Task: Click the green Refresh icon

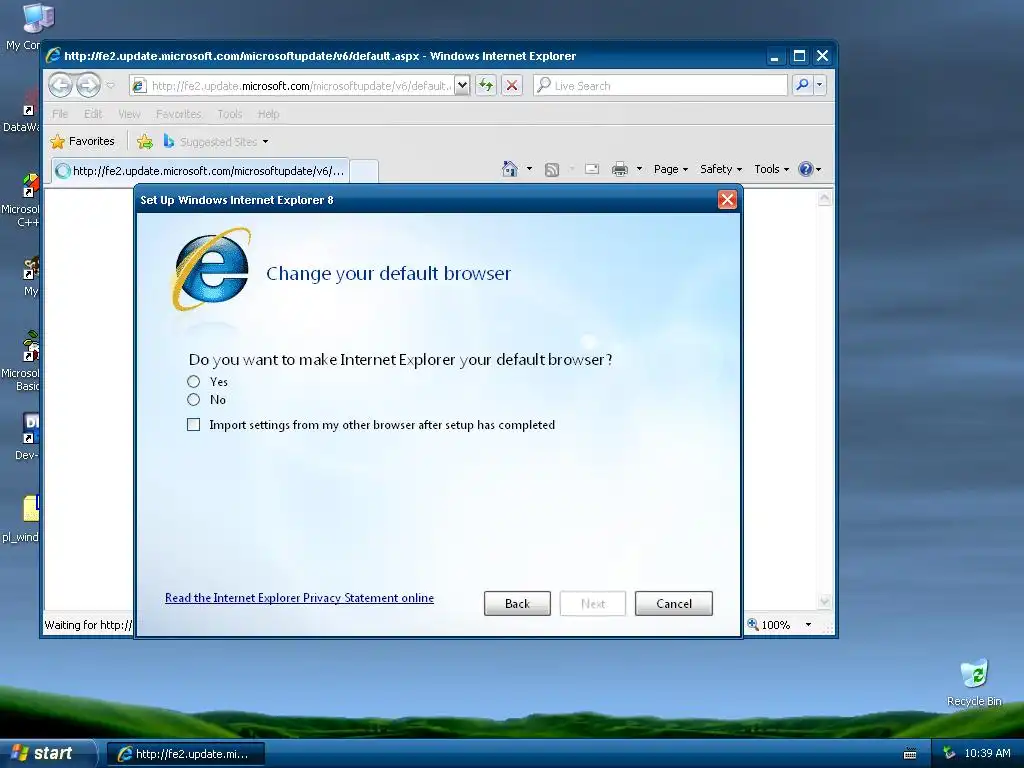Action: [486, 86]
